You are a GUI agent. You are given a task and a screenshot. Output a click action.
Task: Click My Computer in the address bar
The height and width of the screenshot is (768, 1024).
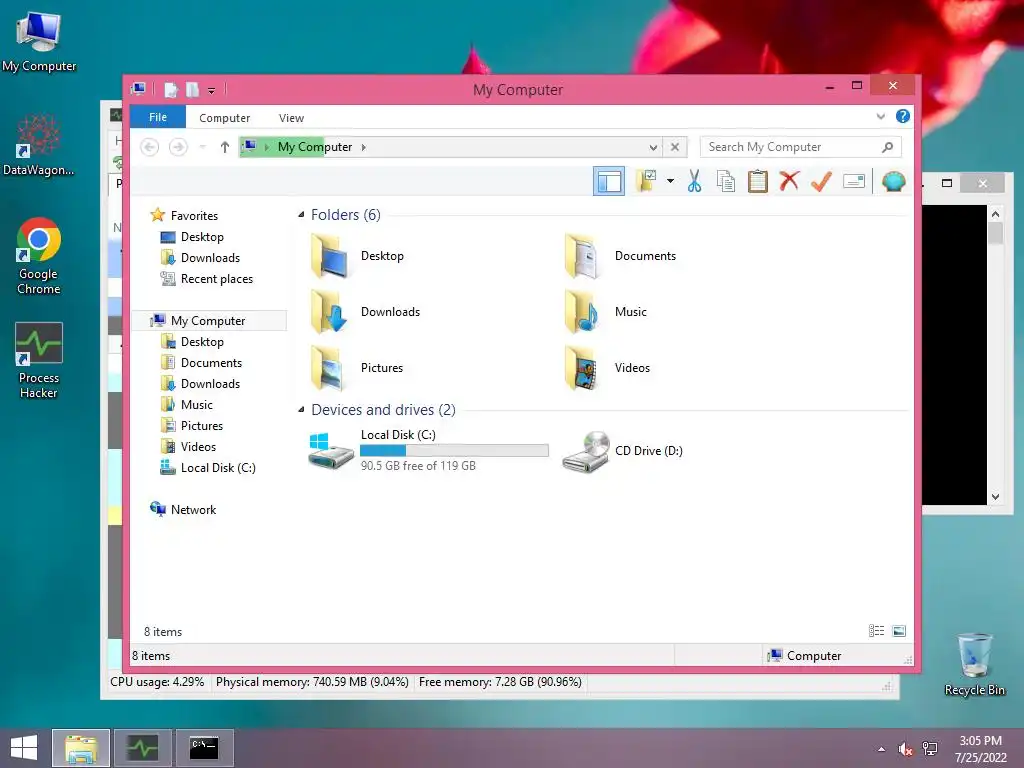315,147
